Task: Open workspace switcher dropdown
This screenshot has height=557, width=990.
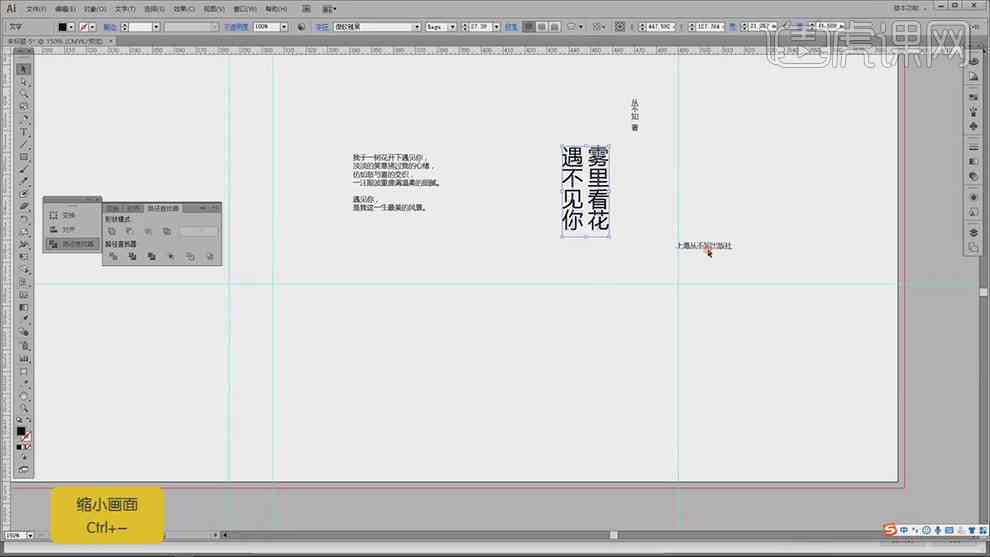Action: 910,8
